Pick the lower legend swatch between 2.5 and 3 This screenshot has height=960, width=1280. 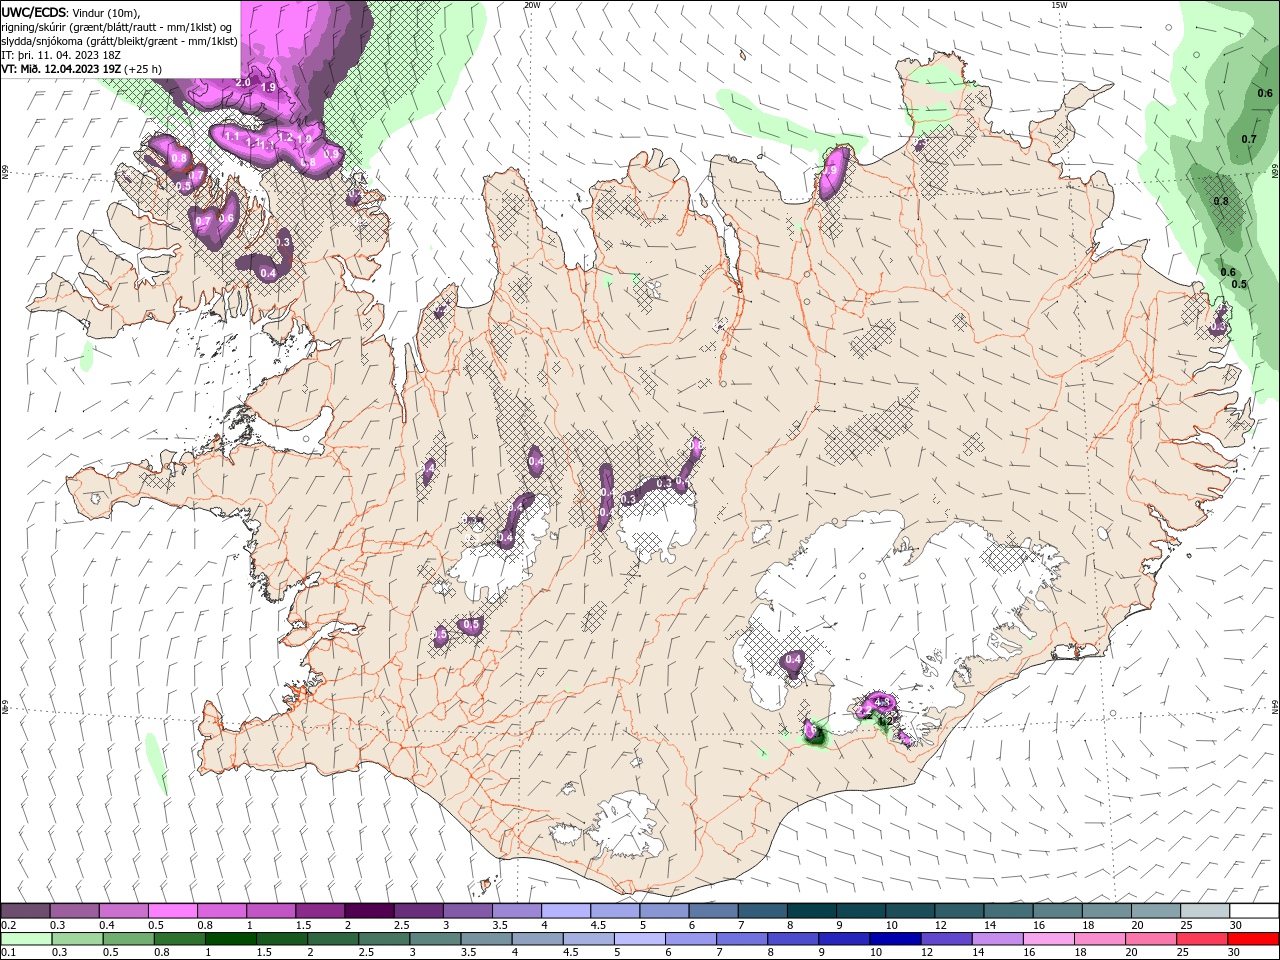click(x=383, y=939)
